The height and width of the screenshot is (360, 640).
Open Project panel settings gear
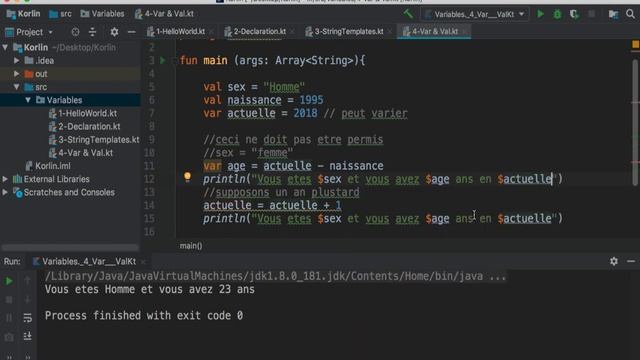pos(114,32)
